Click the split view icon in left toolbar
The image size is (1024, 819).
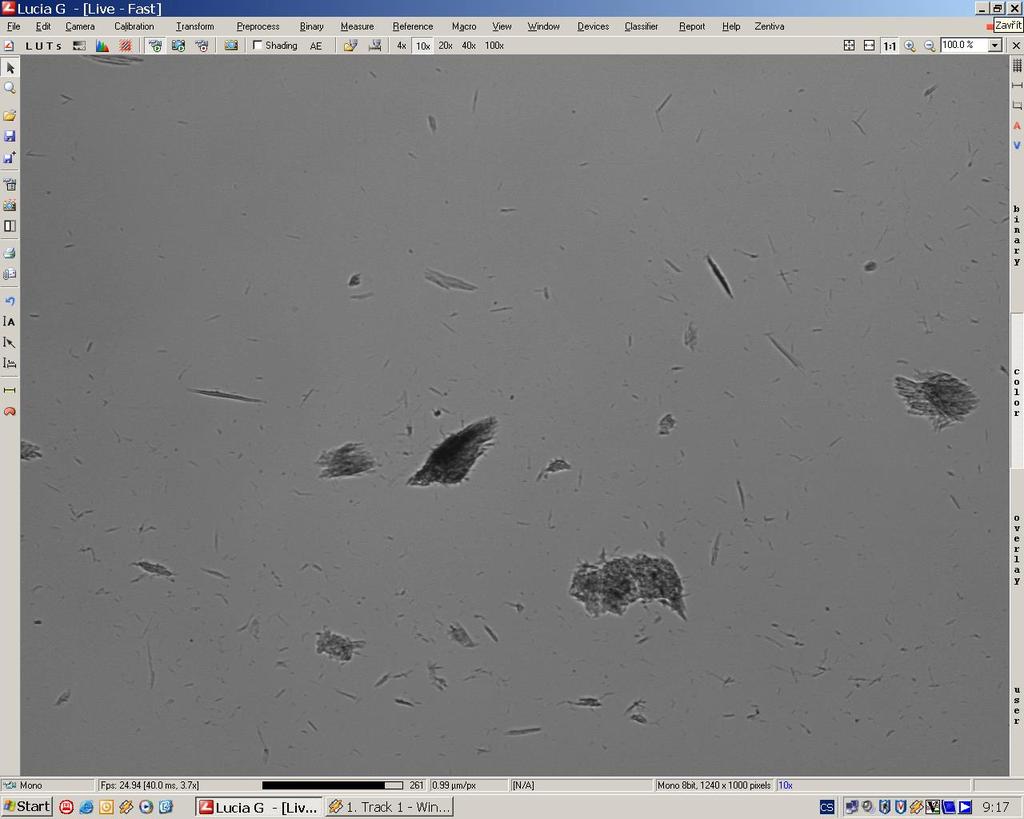tap(10, 225)
